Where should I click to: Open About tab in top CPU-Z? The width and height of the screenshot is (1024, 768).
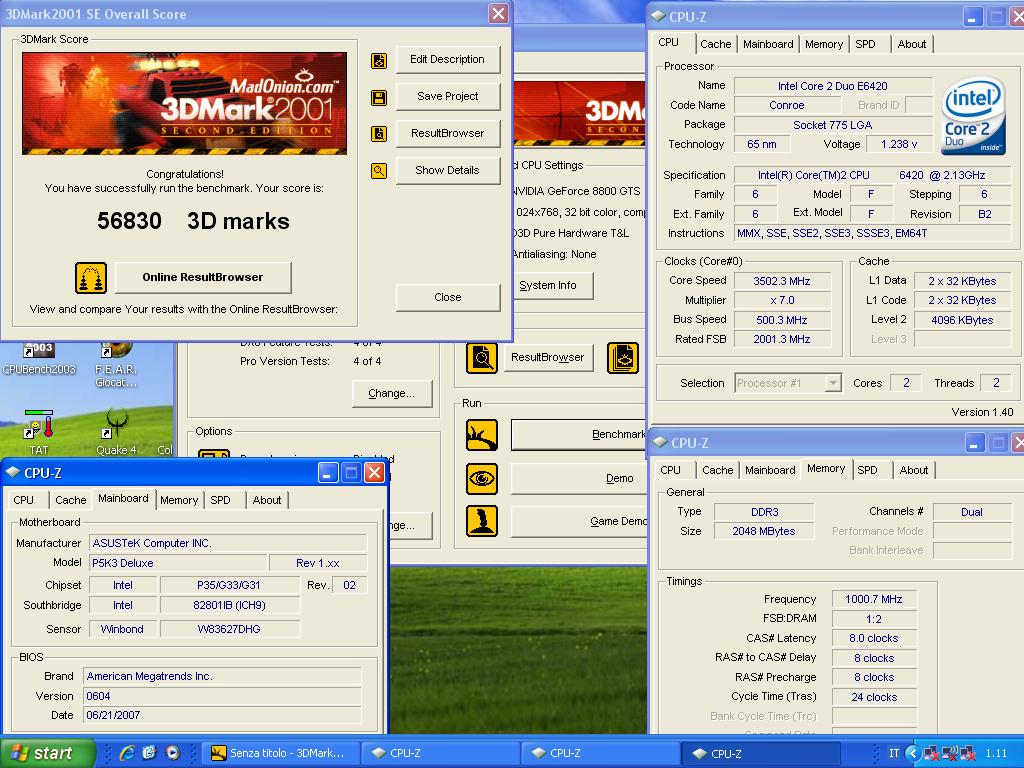(912, 44)
